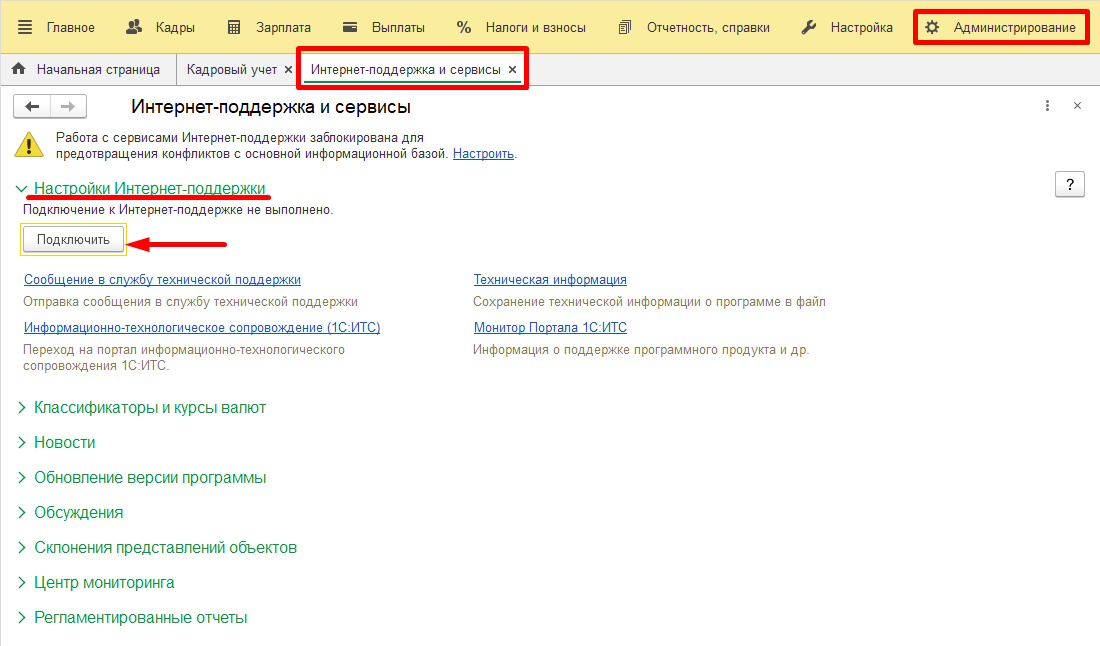Open the Техническая информация link

point(550,279)
